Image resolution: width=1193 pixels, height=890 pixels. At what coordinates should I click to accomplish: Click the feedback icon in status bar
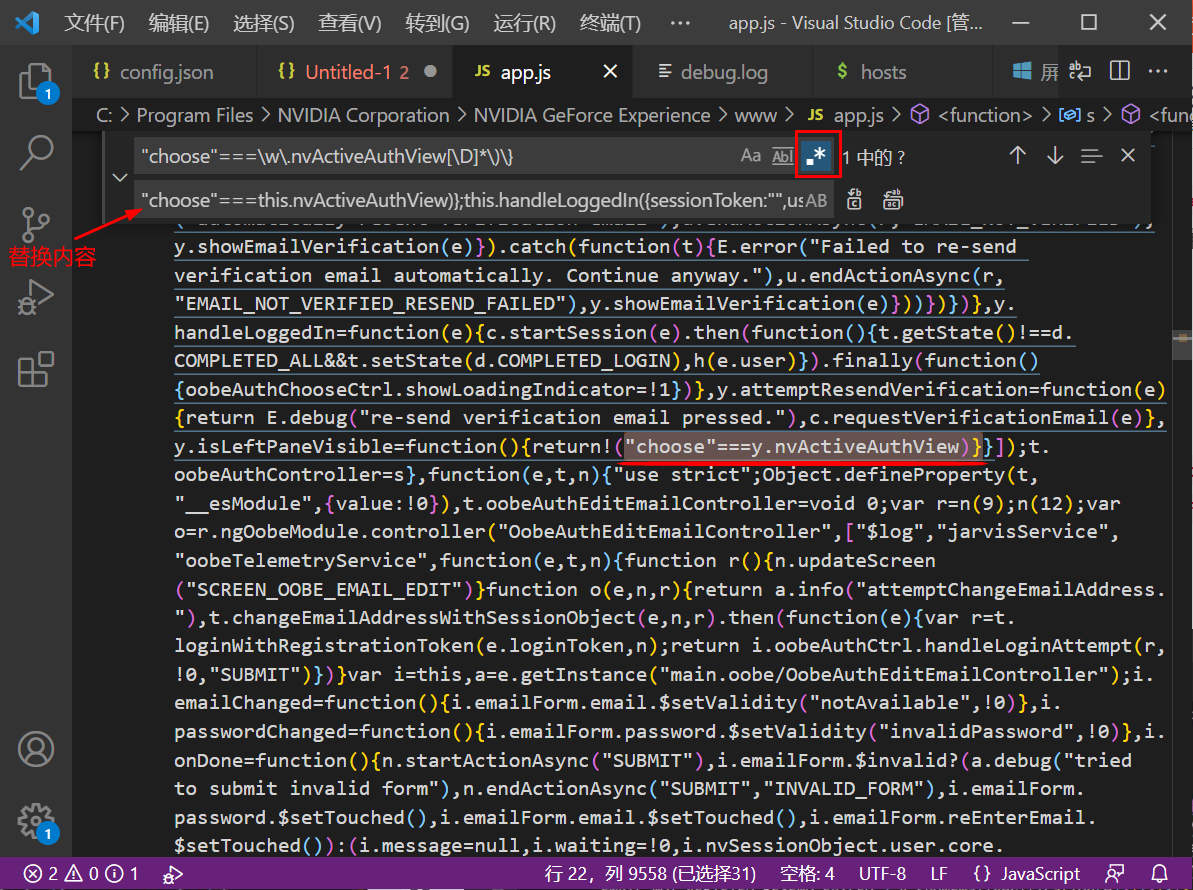[1115, 874]
